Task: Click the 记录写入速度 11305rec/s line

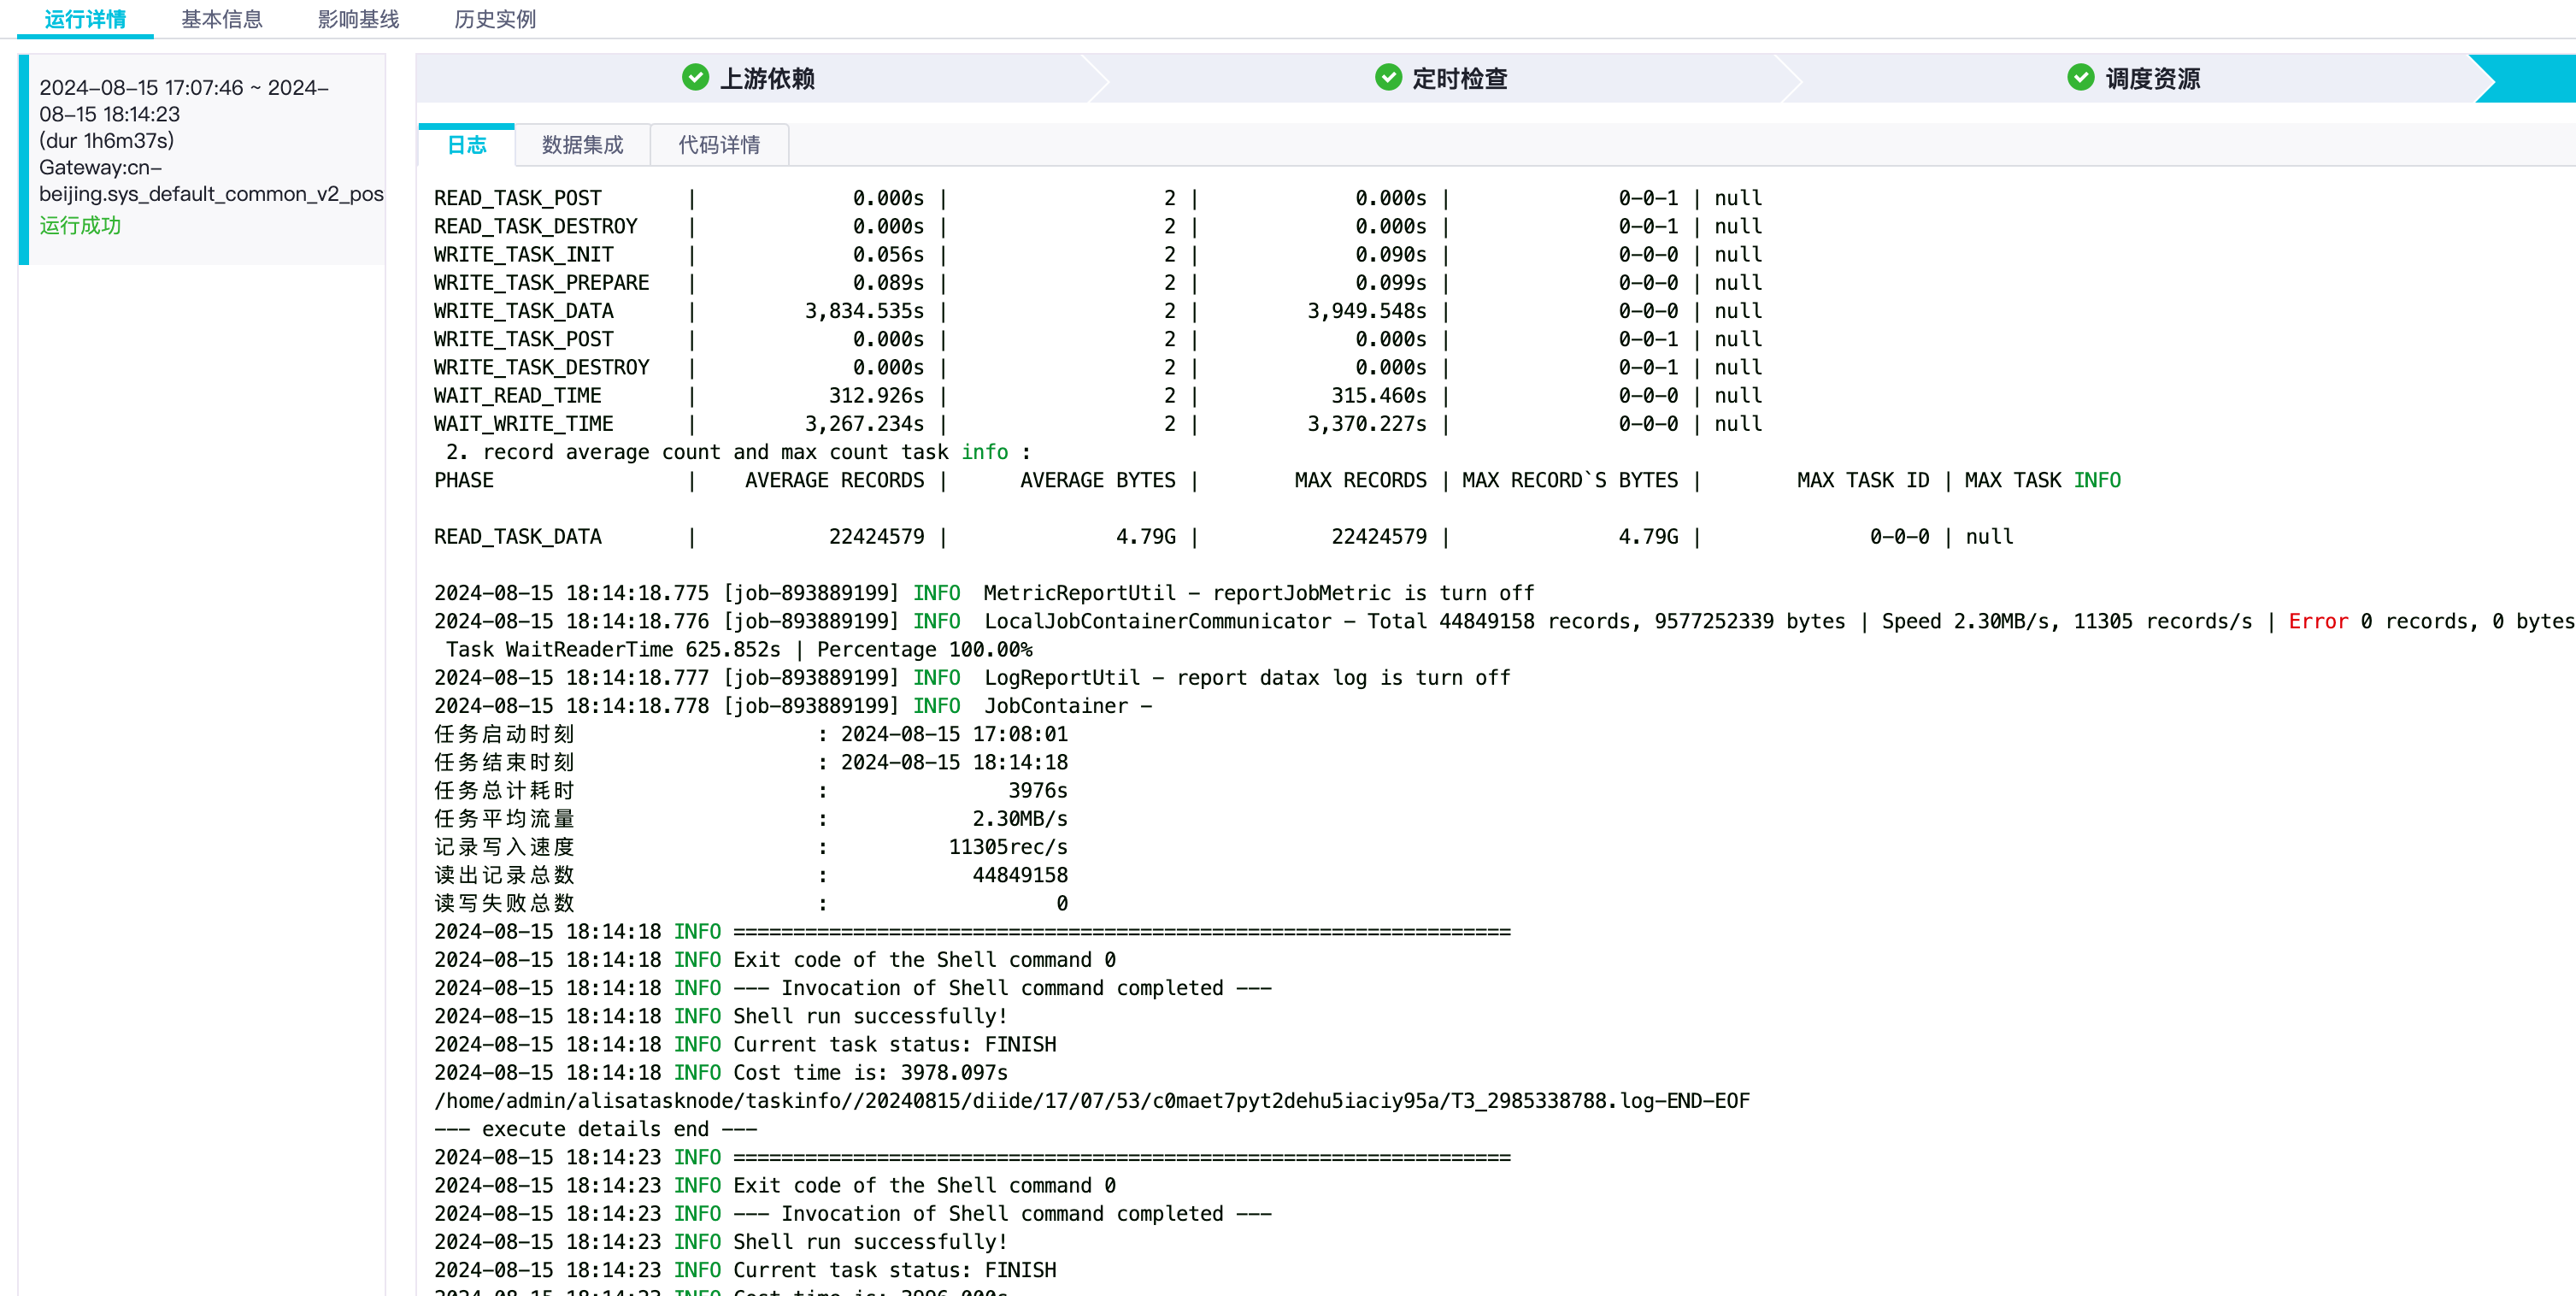Action: pos(751,847)
